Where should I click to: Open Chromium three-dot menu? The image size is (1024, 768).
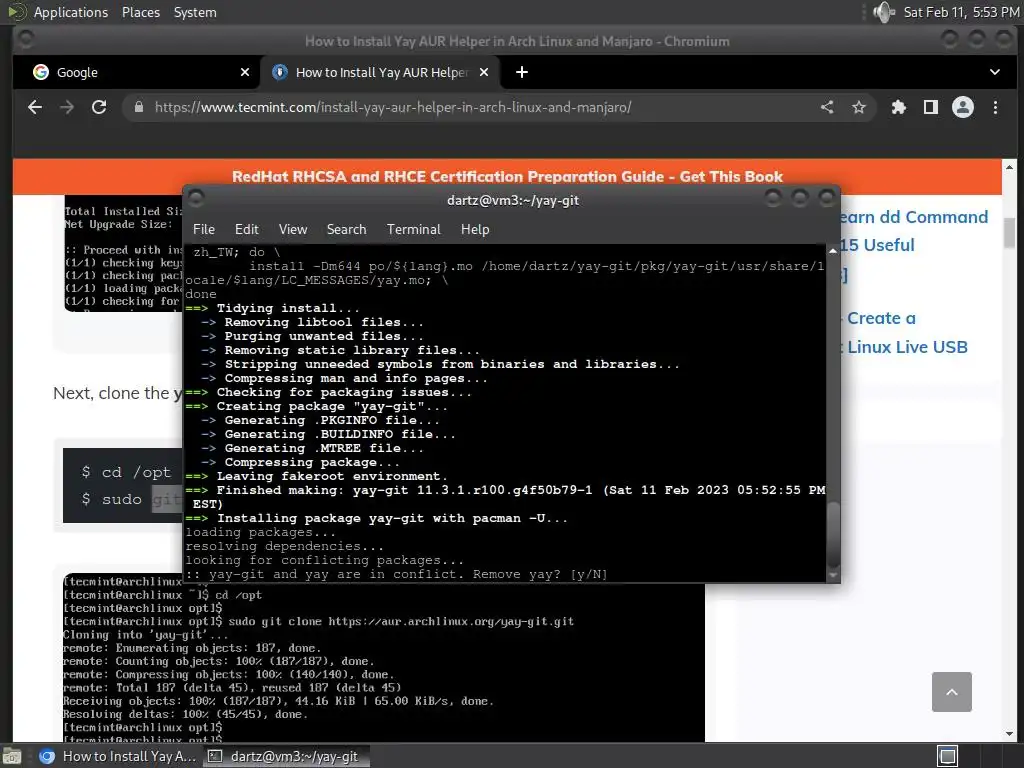[995, 107]
